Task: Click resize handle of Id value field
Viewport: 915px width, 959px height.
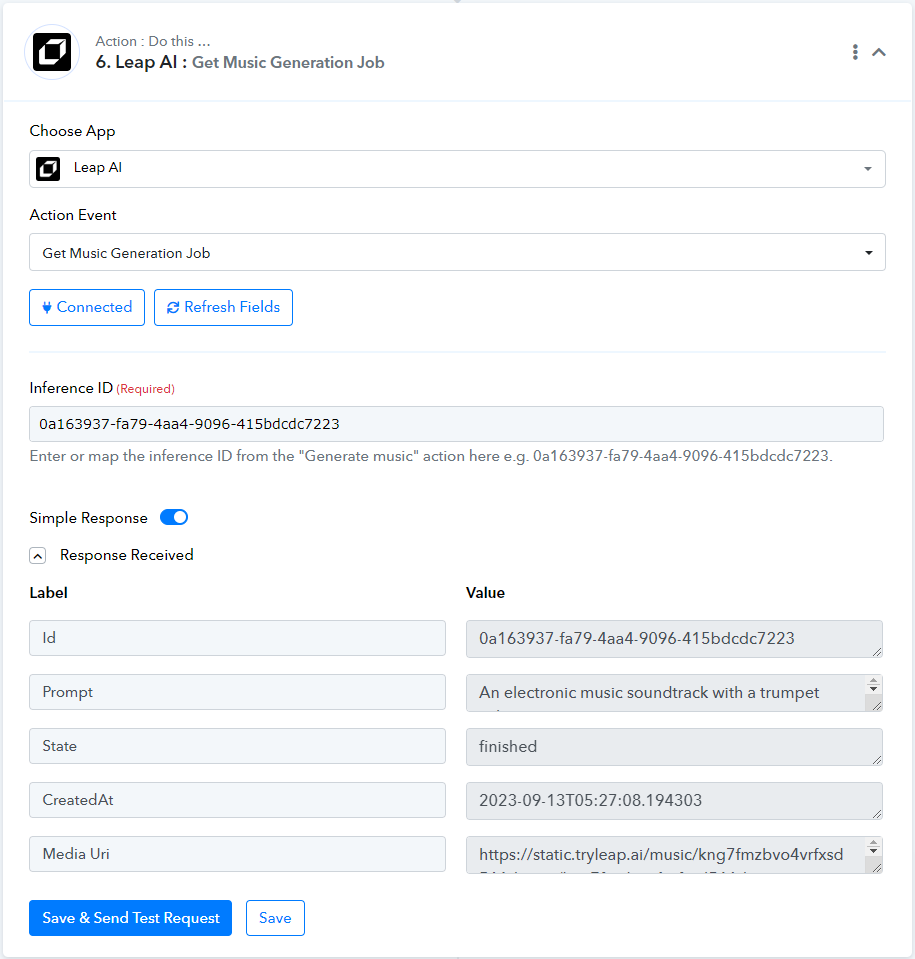Action: (x=877, y=652)
